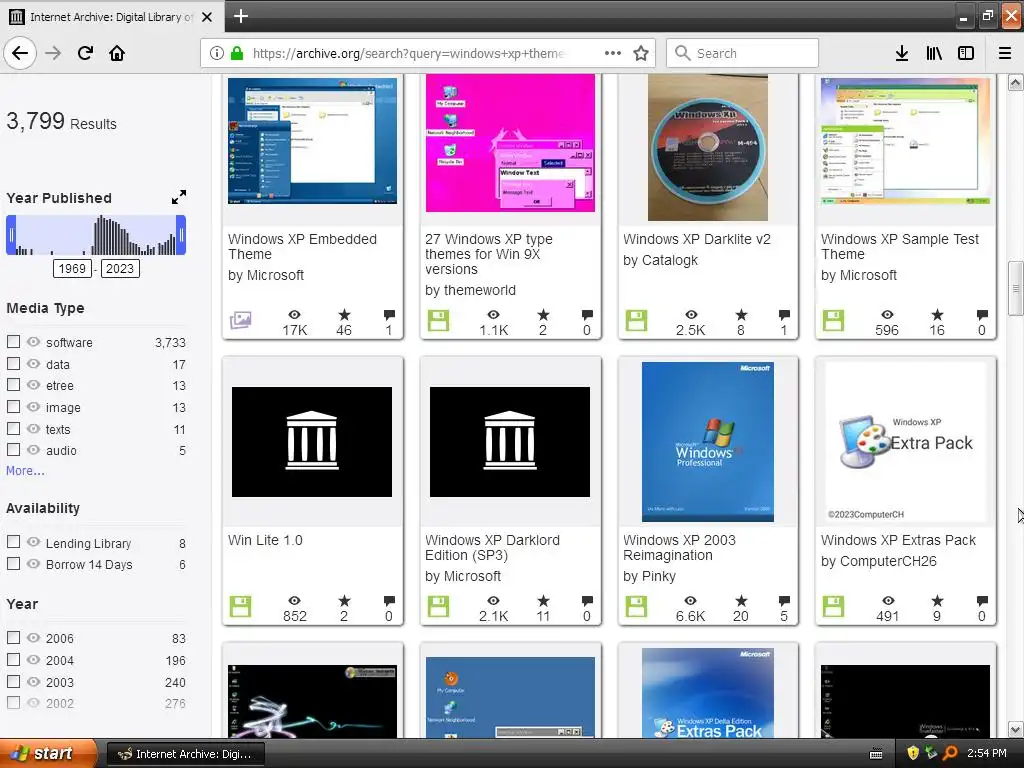
Task: Open security shield tray icon
Action: pyautogui.click(x=913, y=753)
